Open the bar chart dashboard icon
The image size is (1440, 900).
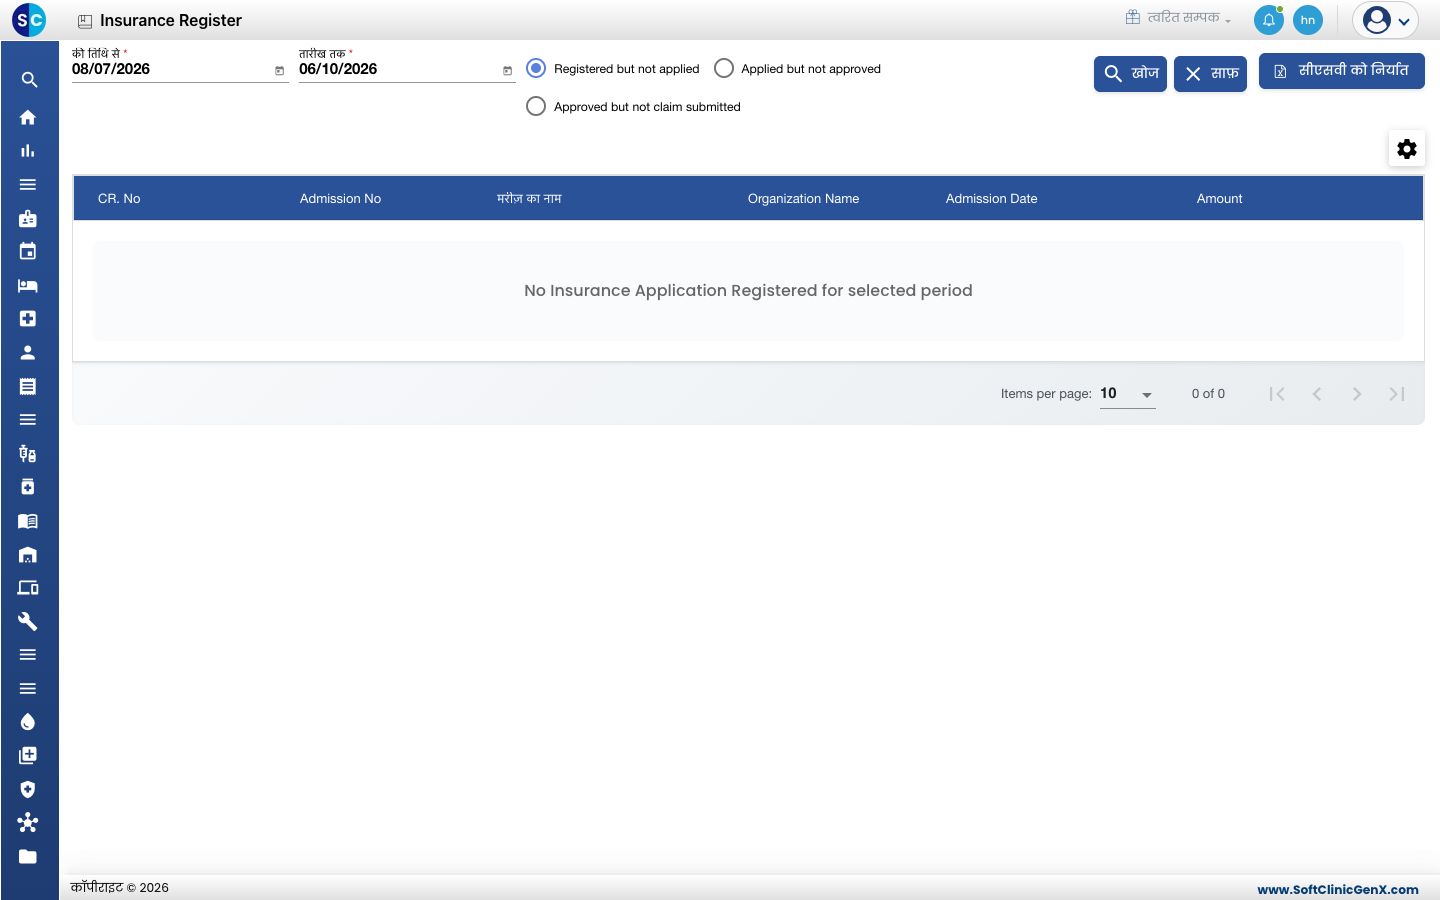[28, 151]
